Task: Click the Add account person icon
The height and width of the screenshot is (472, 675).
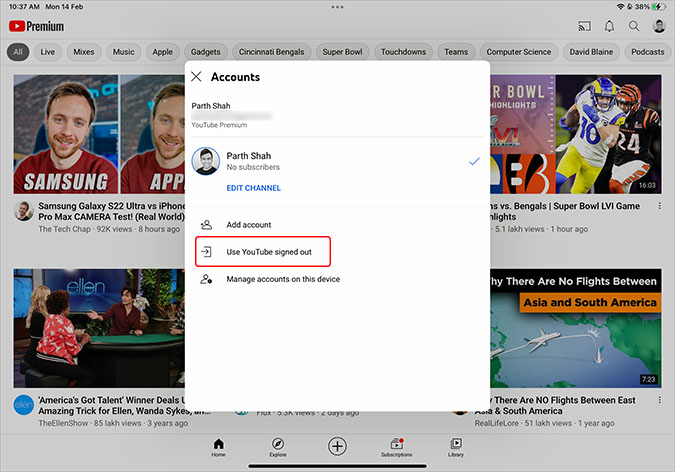Action: tap(207, 224)
